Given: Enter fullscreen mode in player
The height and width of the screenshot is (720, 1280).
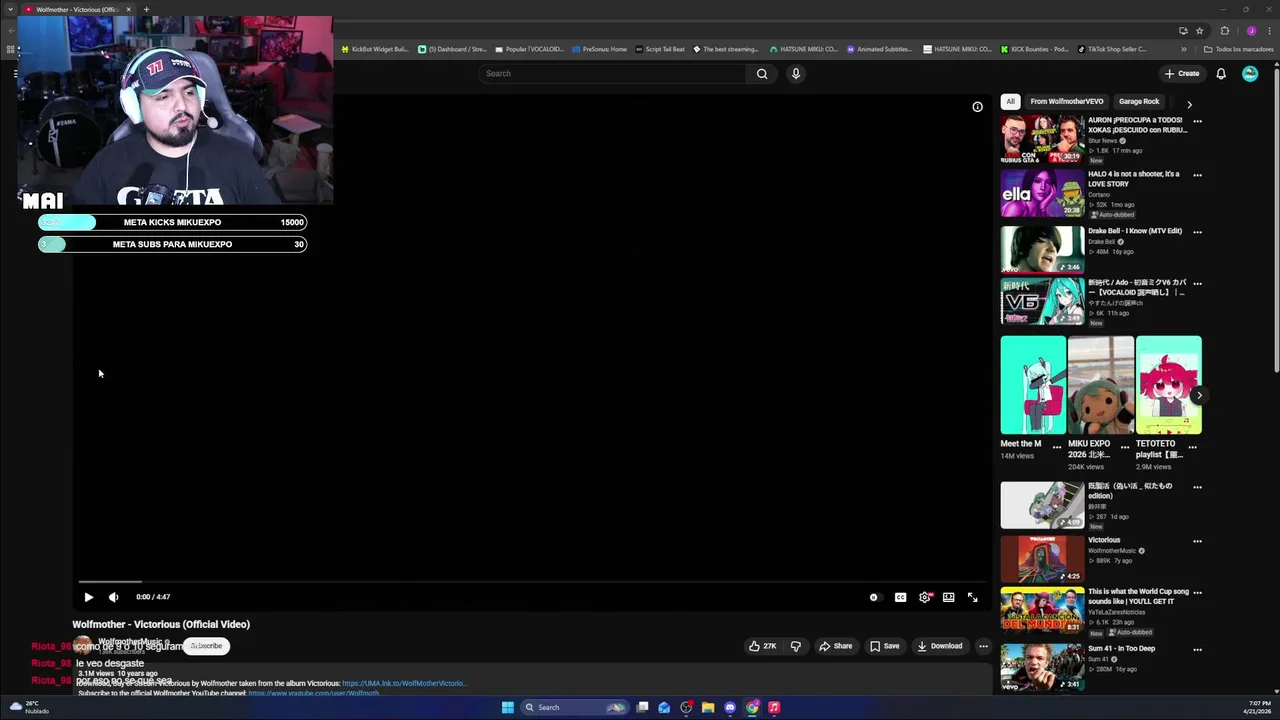Looking at the screenshot, I should (x=972, y=597).
